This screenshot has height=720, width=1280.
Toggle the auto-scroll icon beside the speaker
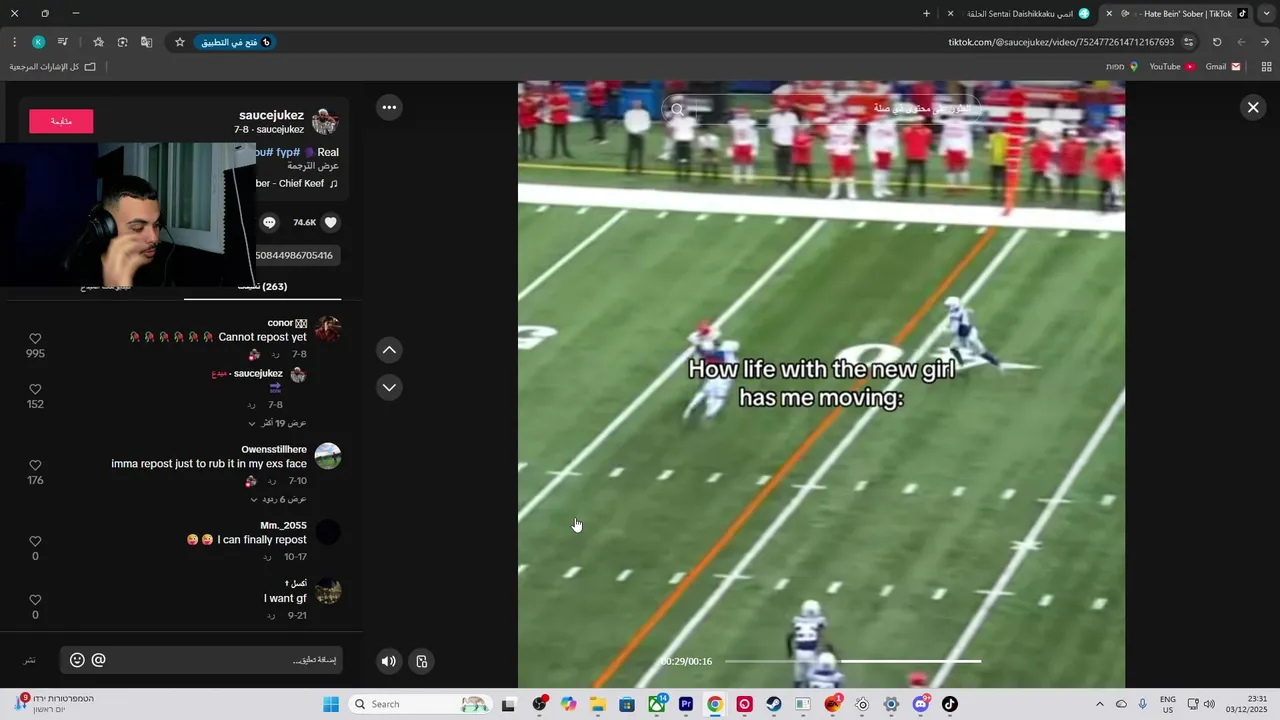pyautogui.click(x=422, y=661)
